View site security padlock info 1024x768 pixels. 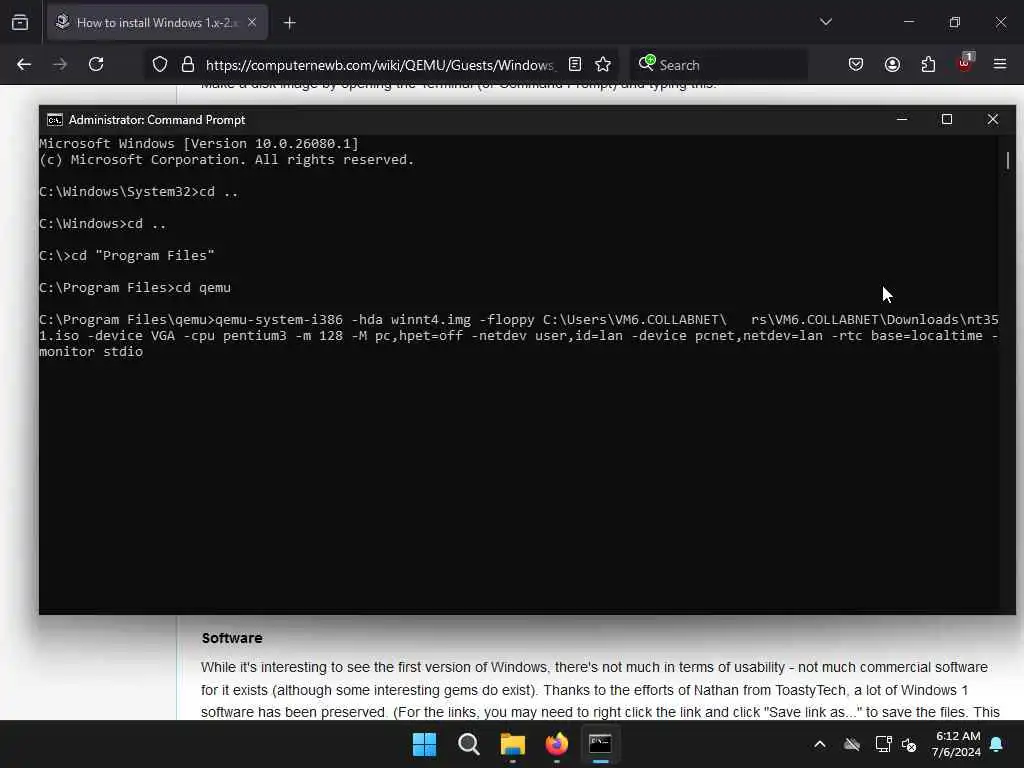pos(187,65)
